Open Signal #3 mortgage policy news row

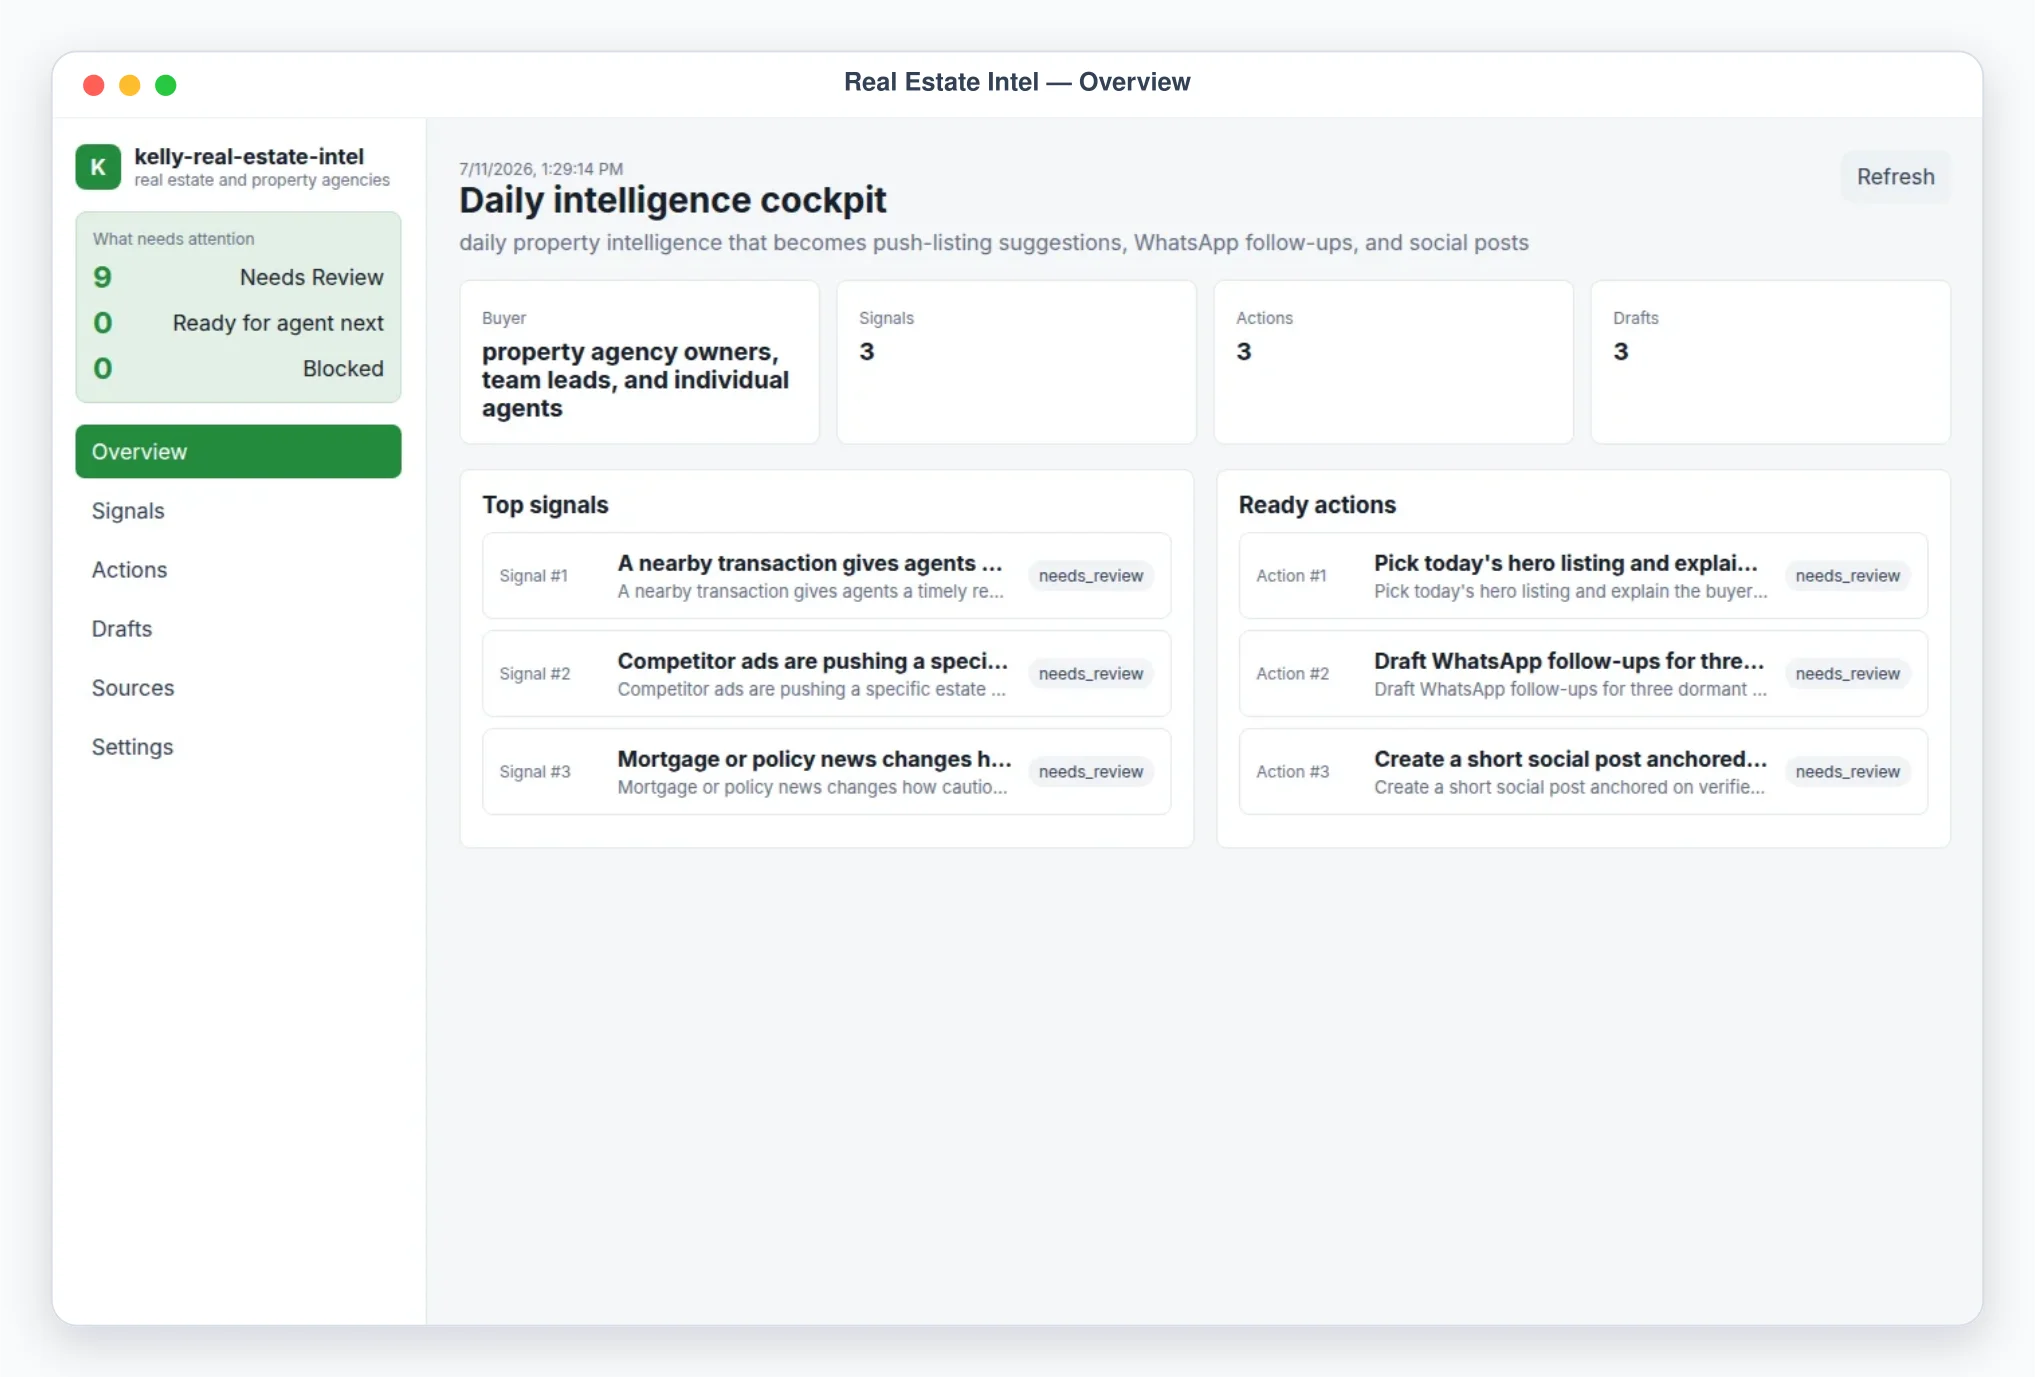826,772
